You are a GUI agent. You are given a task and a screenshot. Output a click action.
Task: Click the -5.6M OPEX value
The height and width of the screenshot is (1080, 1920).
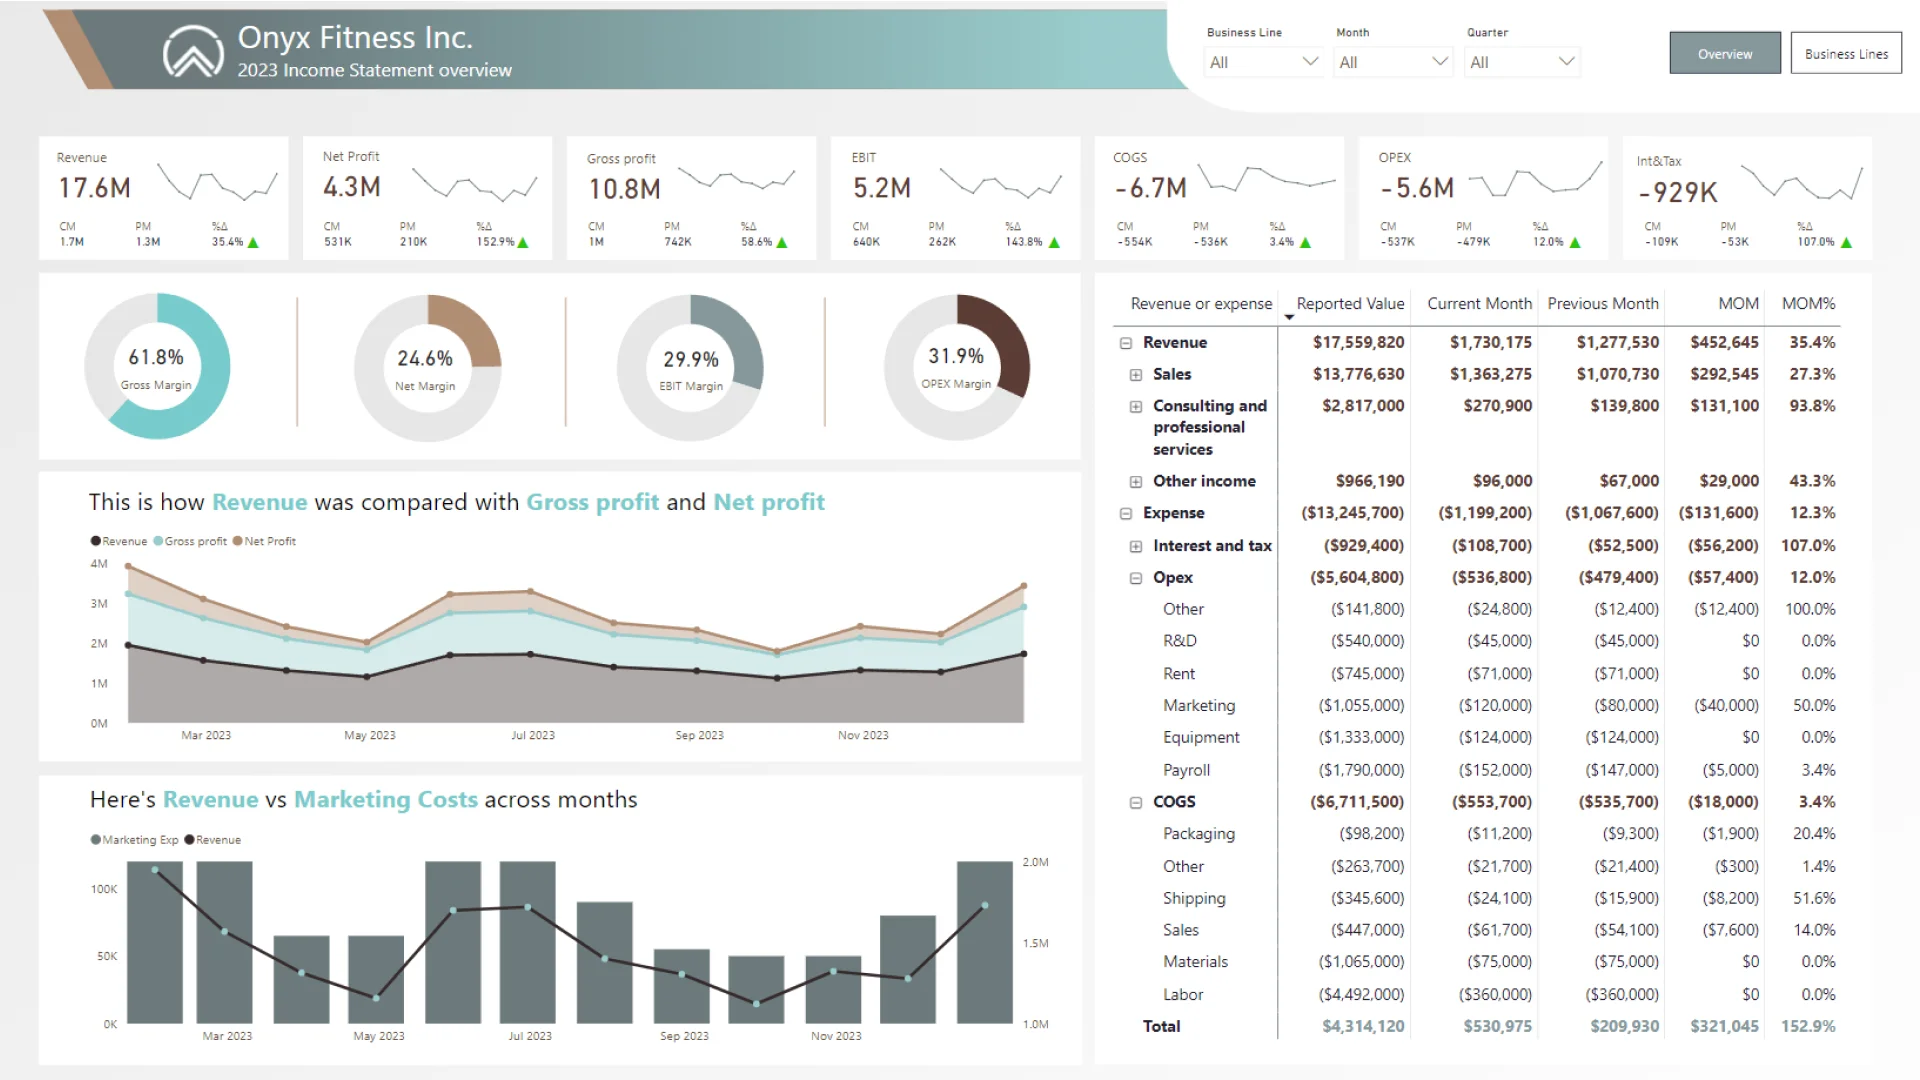click(x=1417, y=188)
